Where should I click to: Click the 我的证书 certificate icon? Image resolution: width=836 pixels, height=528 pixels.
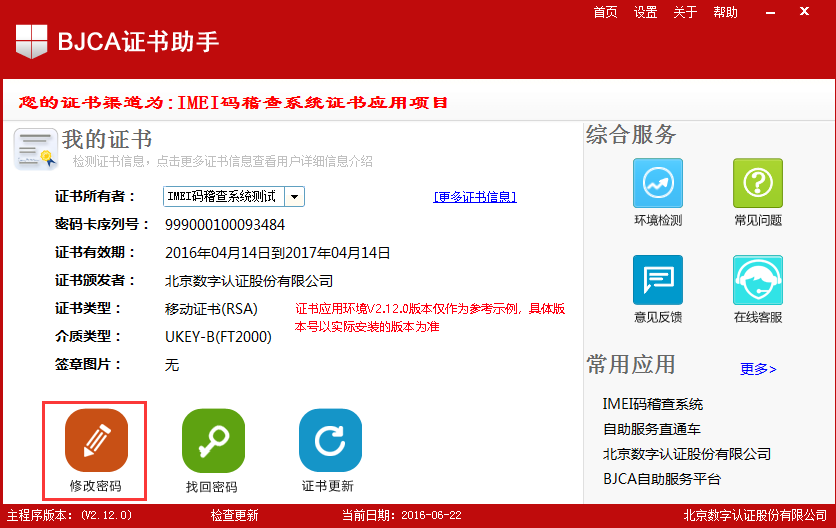click(x=35, y=148)
